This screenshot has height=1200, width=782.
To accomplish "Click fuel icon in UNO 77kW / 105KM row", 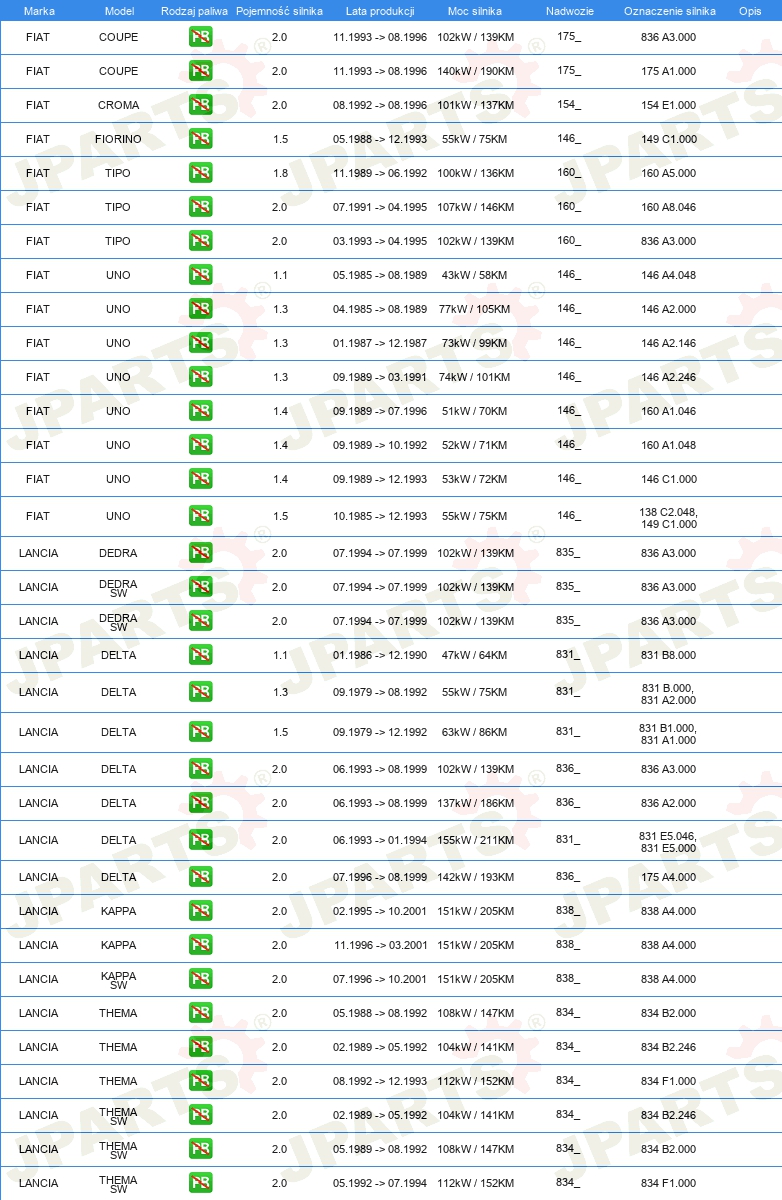I will [x=200, y=309].
